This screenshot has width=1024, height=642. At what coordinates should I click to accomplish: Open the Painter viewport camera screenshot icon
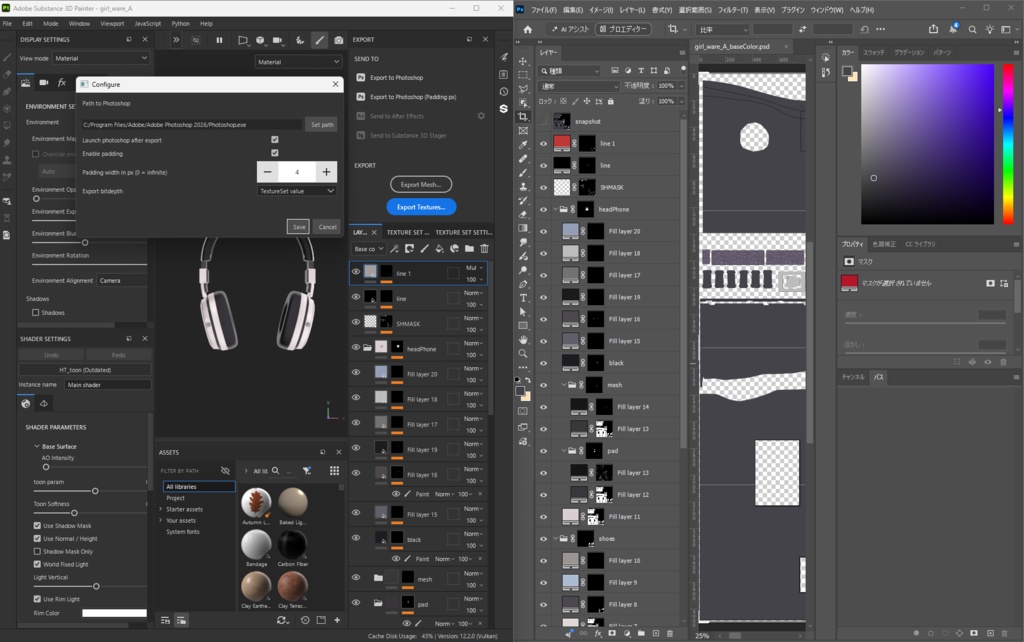(338, 40)
